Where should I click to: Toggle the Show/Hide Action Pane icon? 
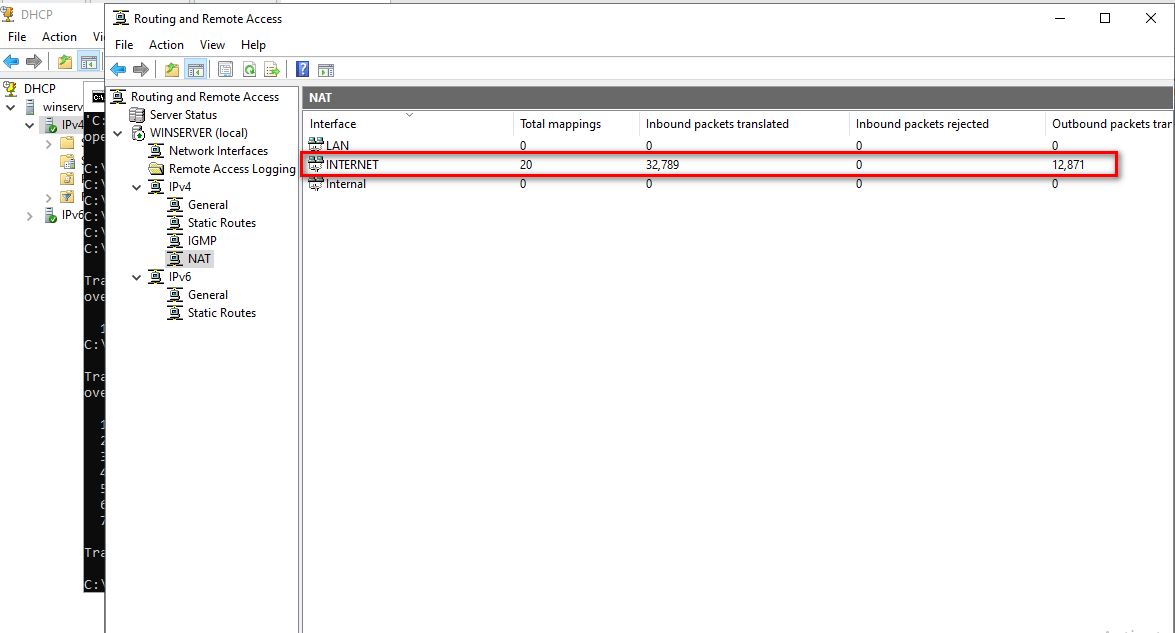click(325, 69)
